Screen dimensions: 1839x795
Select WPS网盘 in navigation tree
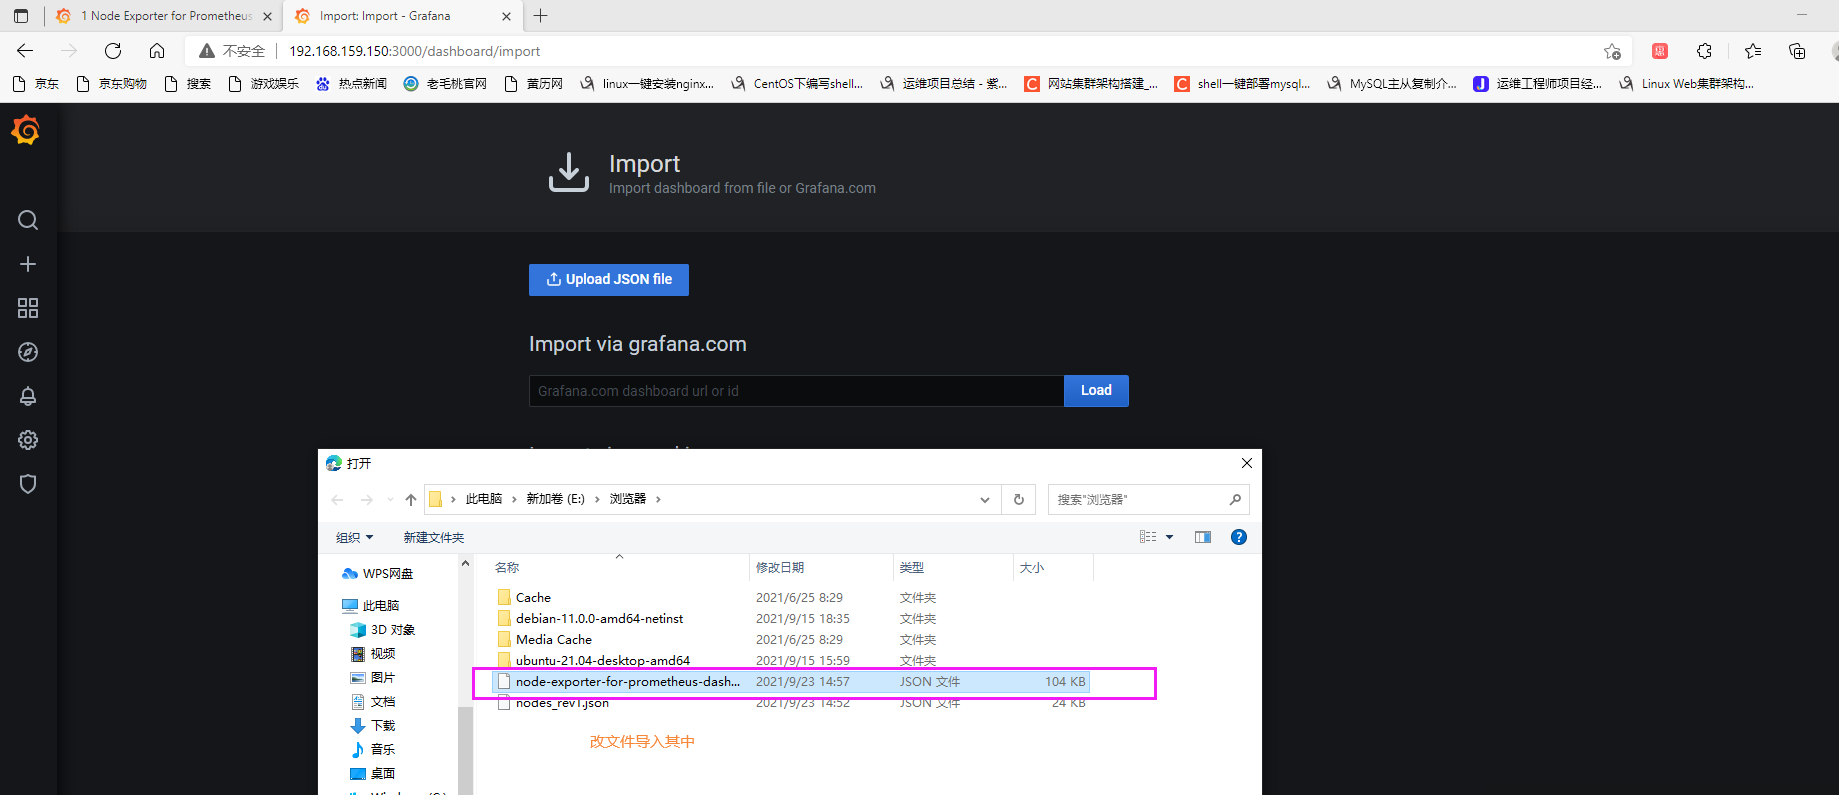378,574
